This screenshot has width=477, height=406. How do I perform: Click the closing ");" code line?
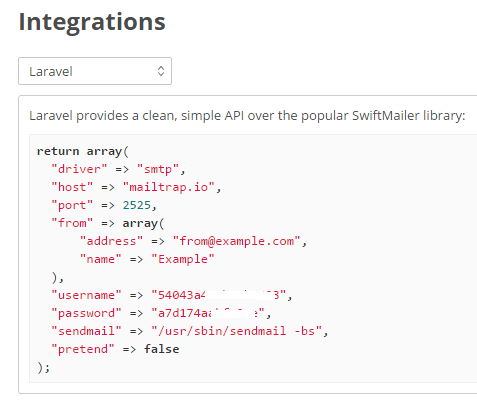(x=43, y=367)
